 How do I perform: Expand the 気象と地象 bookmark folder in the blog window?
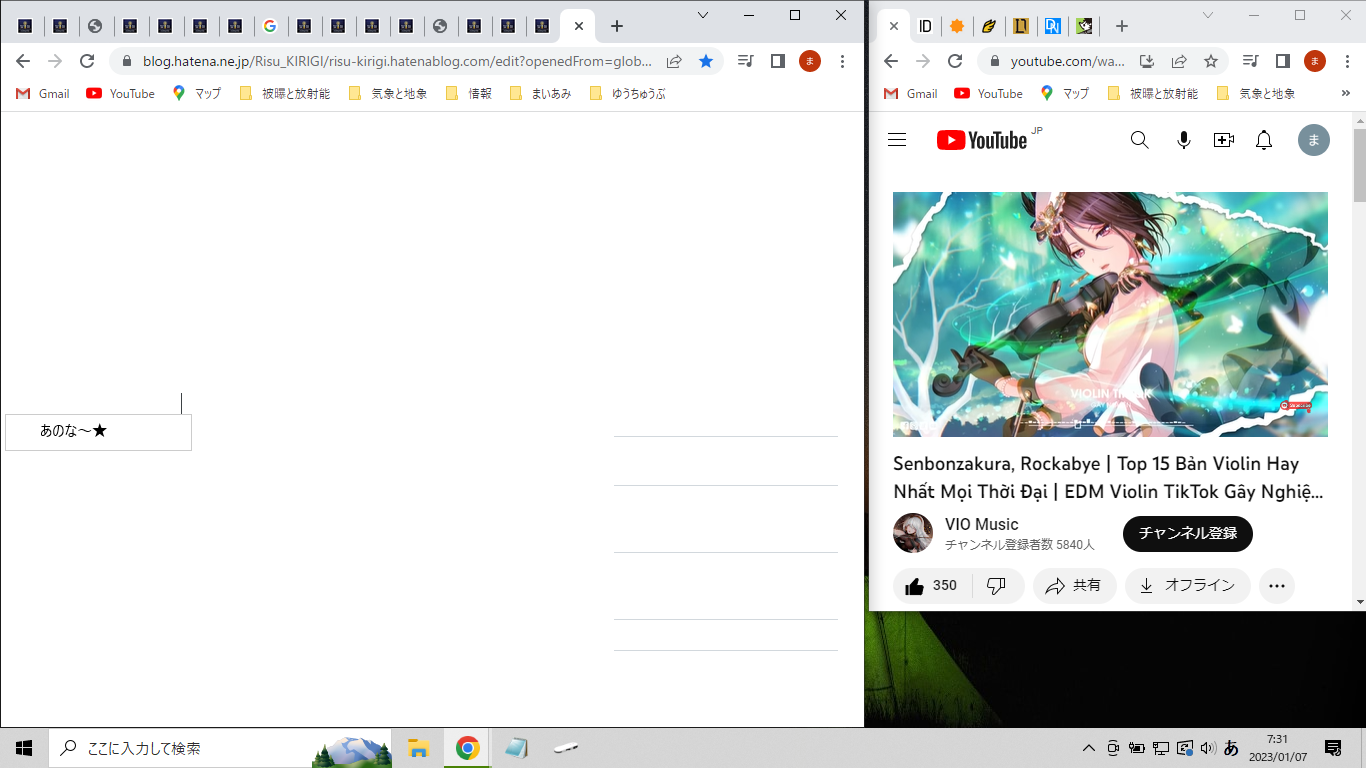point(388,93)
